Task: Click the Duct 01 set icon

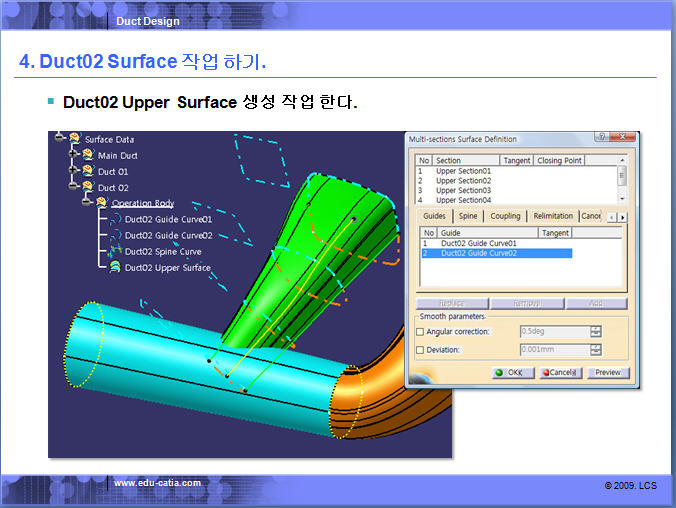Action: [87, 171]
